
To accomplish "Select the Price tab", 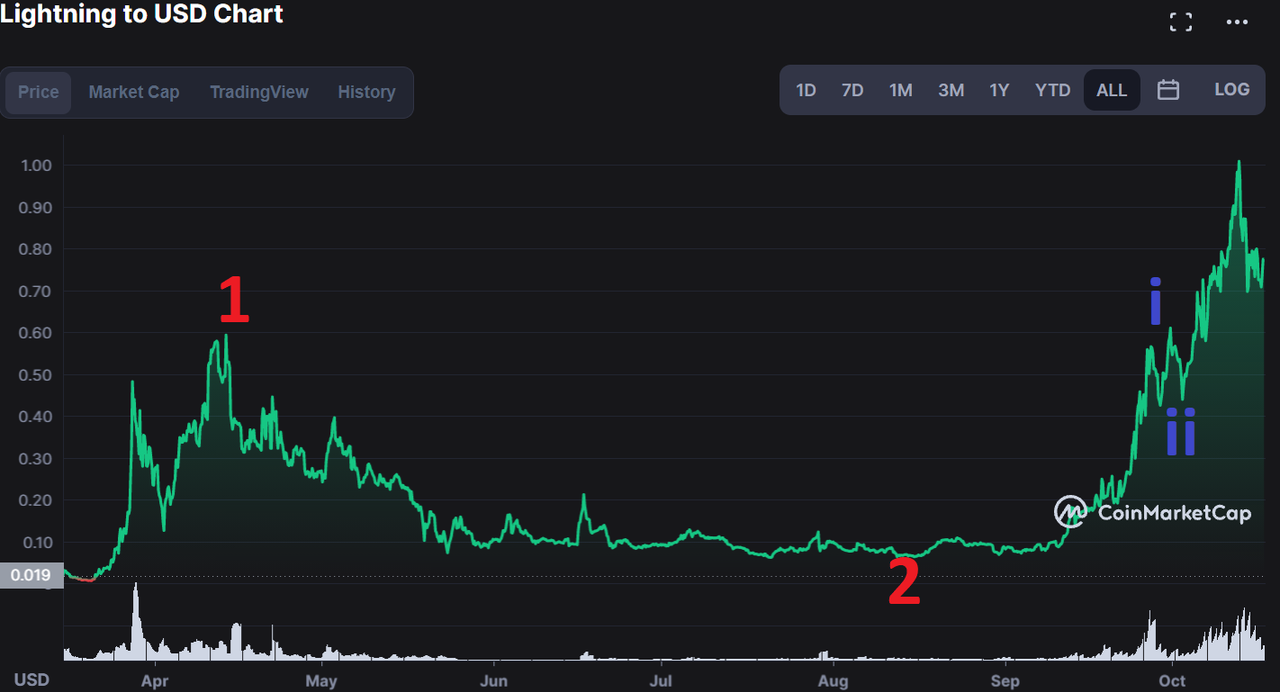I will [x=39, y=92].
